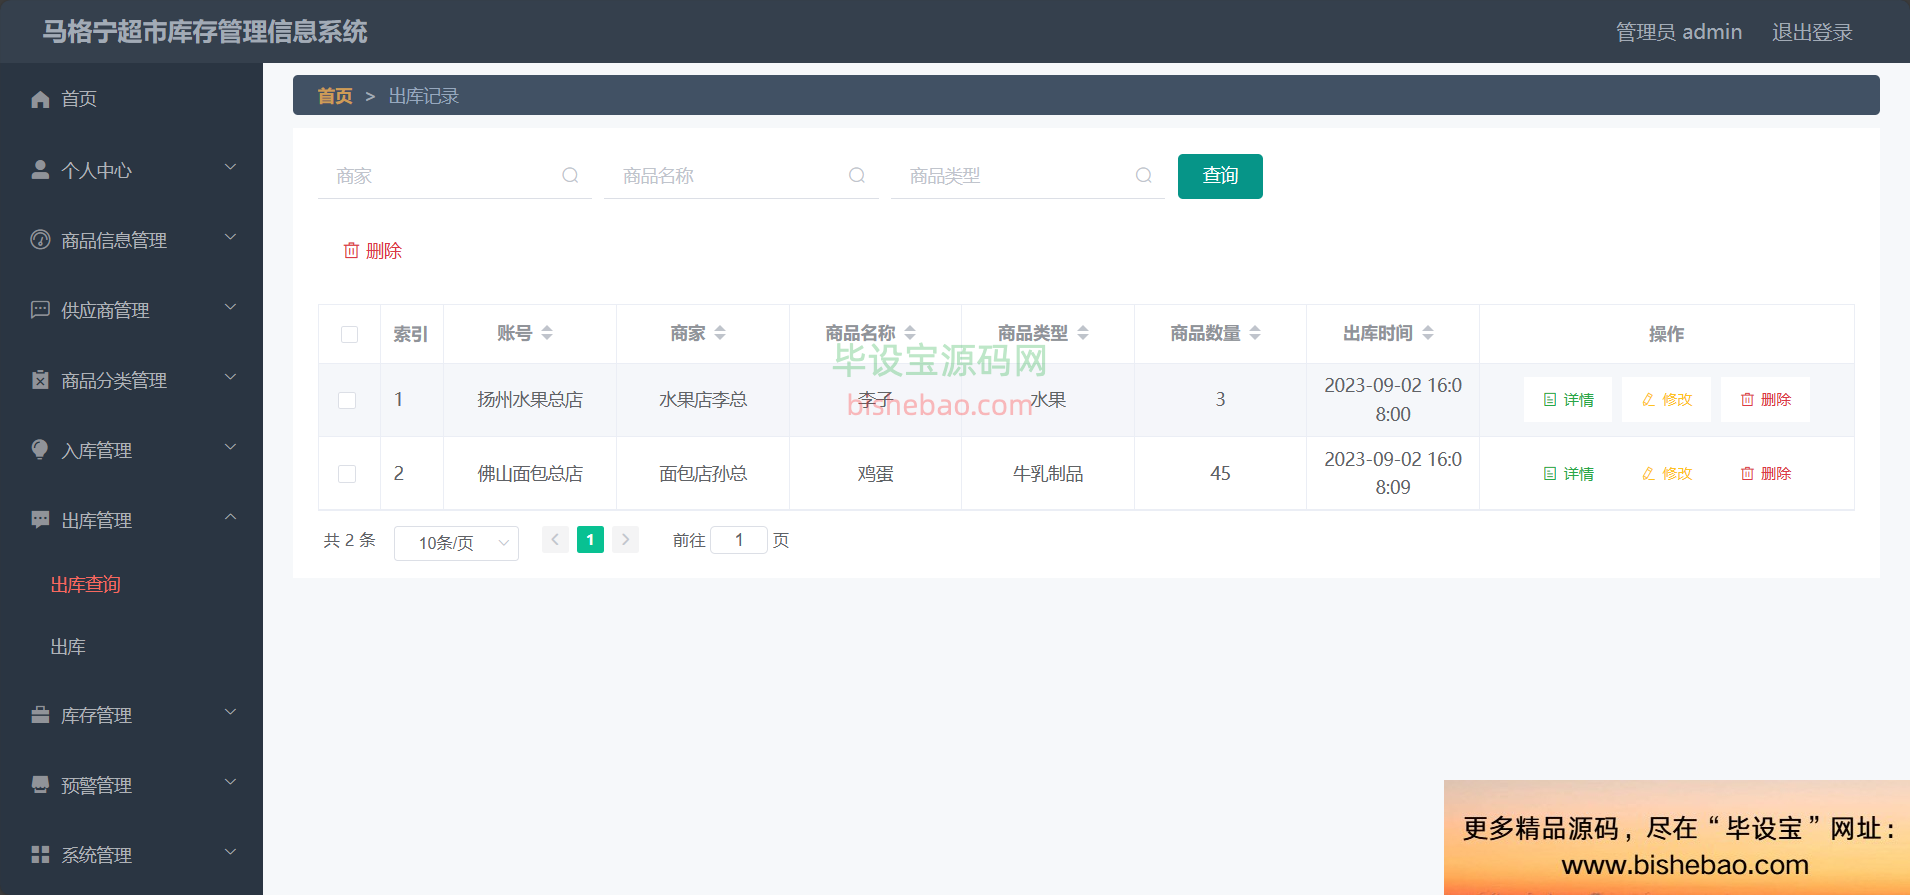1910x895 pixels.
Task: Expand 商品分类管理 menu chevron
Action: 230,377
